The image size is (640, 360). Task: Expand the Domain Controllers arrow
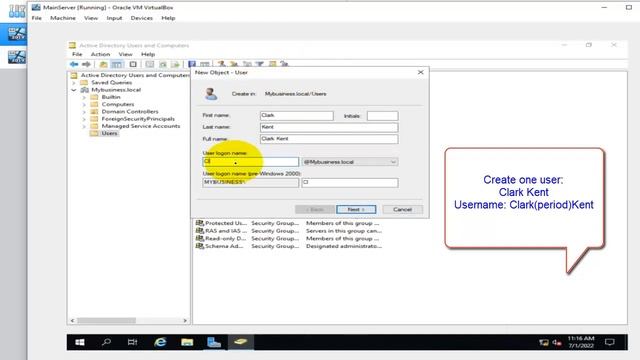tap(84, 111)
